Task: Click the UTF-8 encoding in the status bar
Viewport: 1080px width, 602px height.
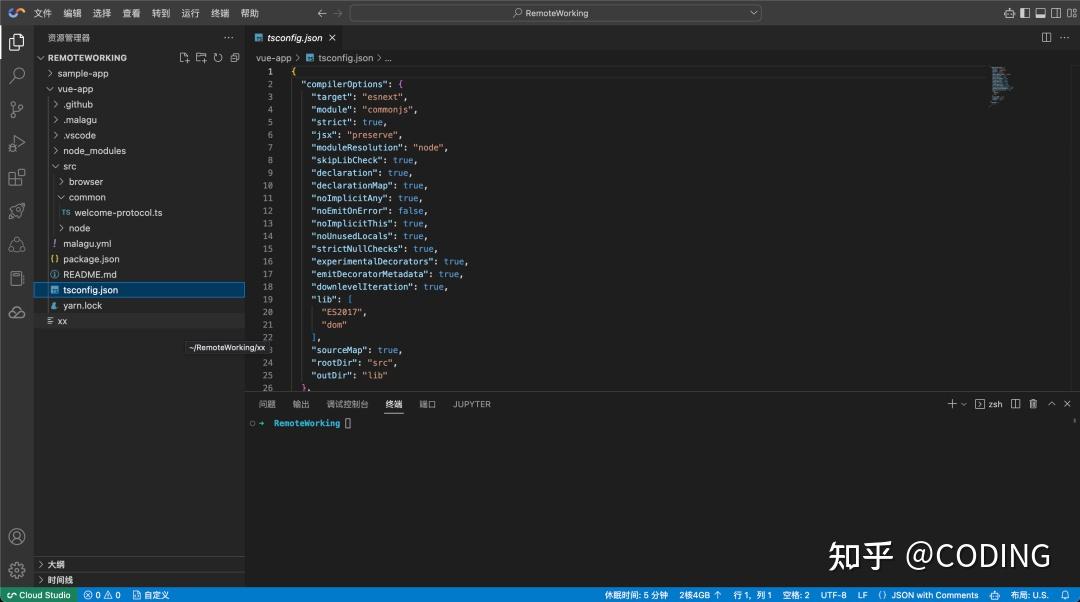Action: tap(835, 594)
